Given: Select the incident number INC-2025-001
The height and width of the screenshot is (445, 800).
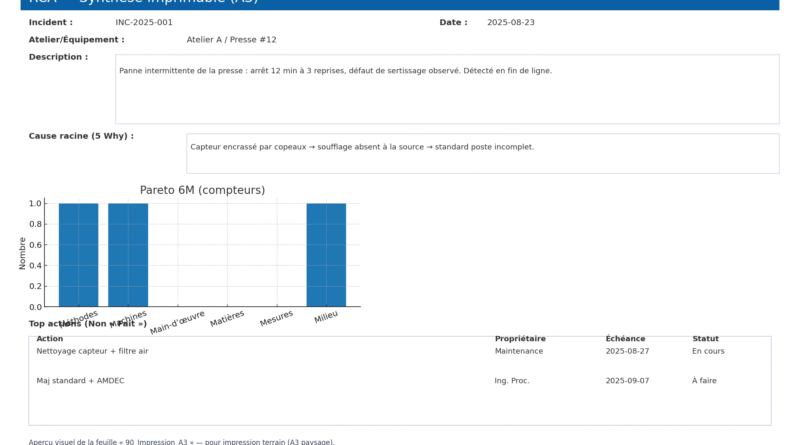Looking at the screenshot, I should click(144, 22).
